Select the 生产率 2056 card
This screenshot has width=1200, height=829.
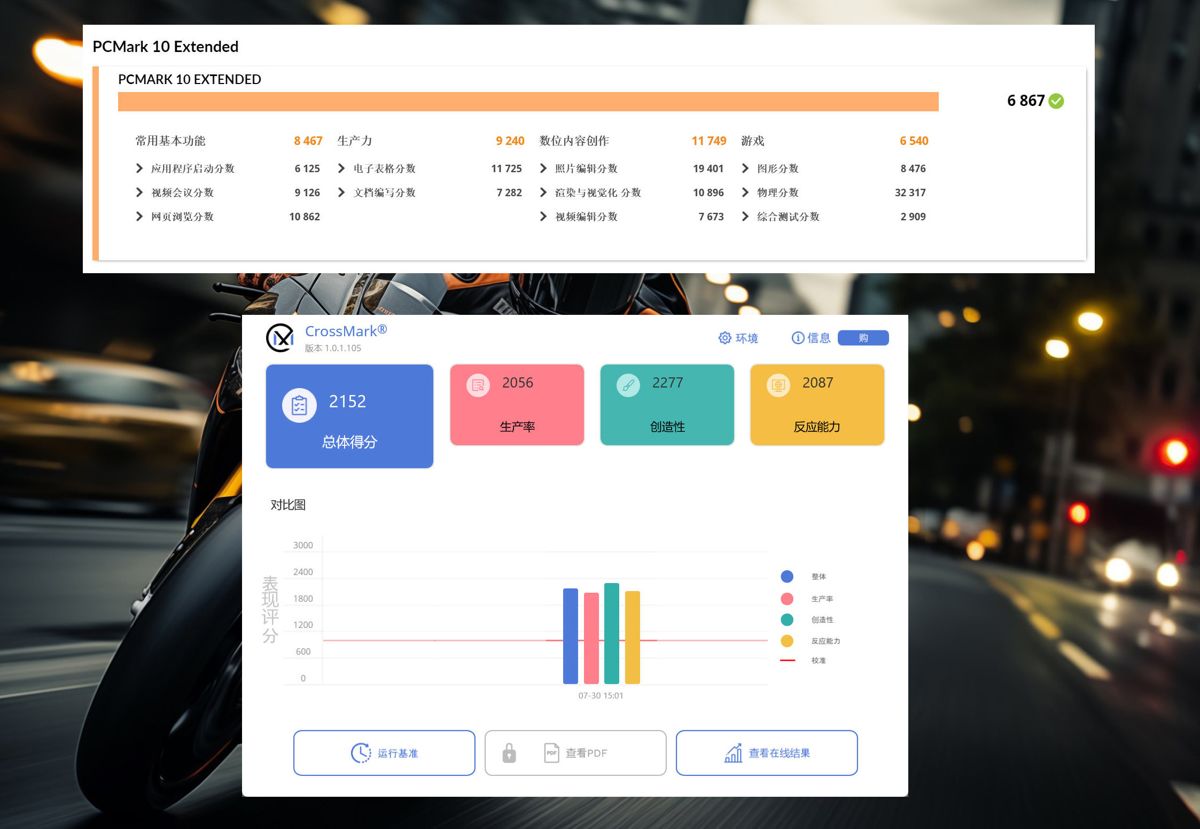coord(517,404)
